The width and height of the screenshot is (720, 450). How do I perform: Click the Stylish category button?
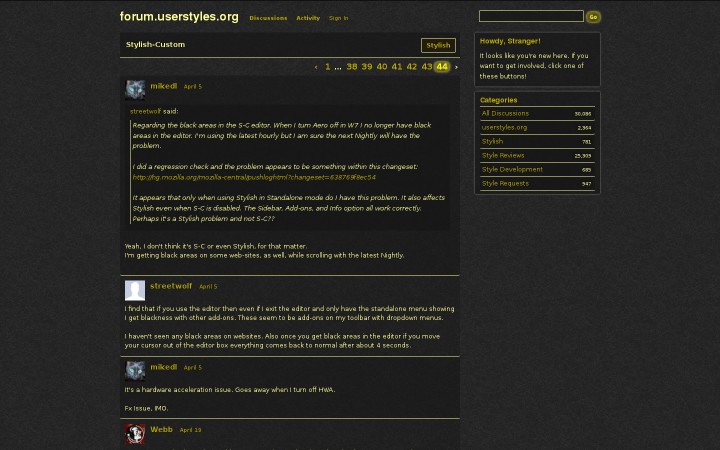click(438, 45)
